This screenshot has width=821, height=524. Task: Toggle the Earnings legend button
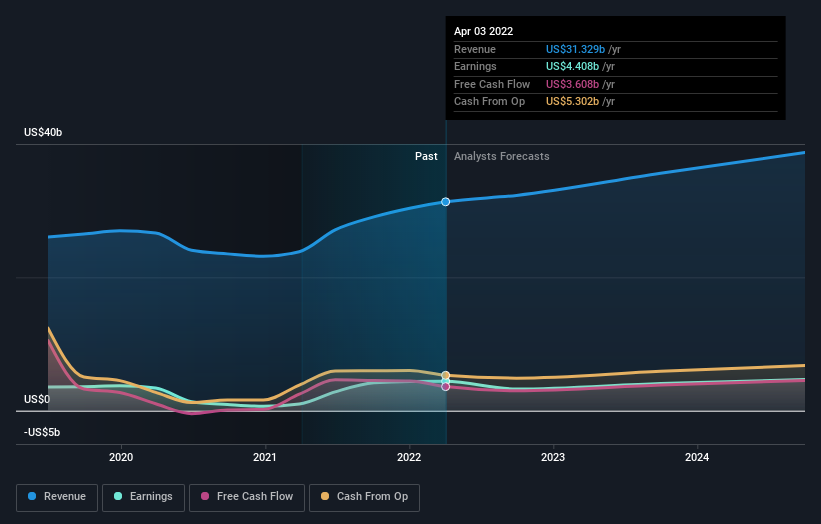point(143,497)
